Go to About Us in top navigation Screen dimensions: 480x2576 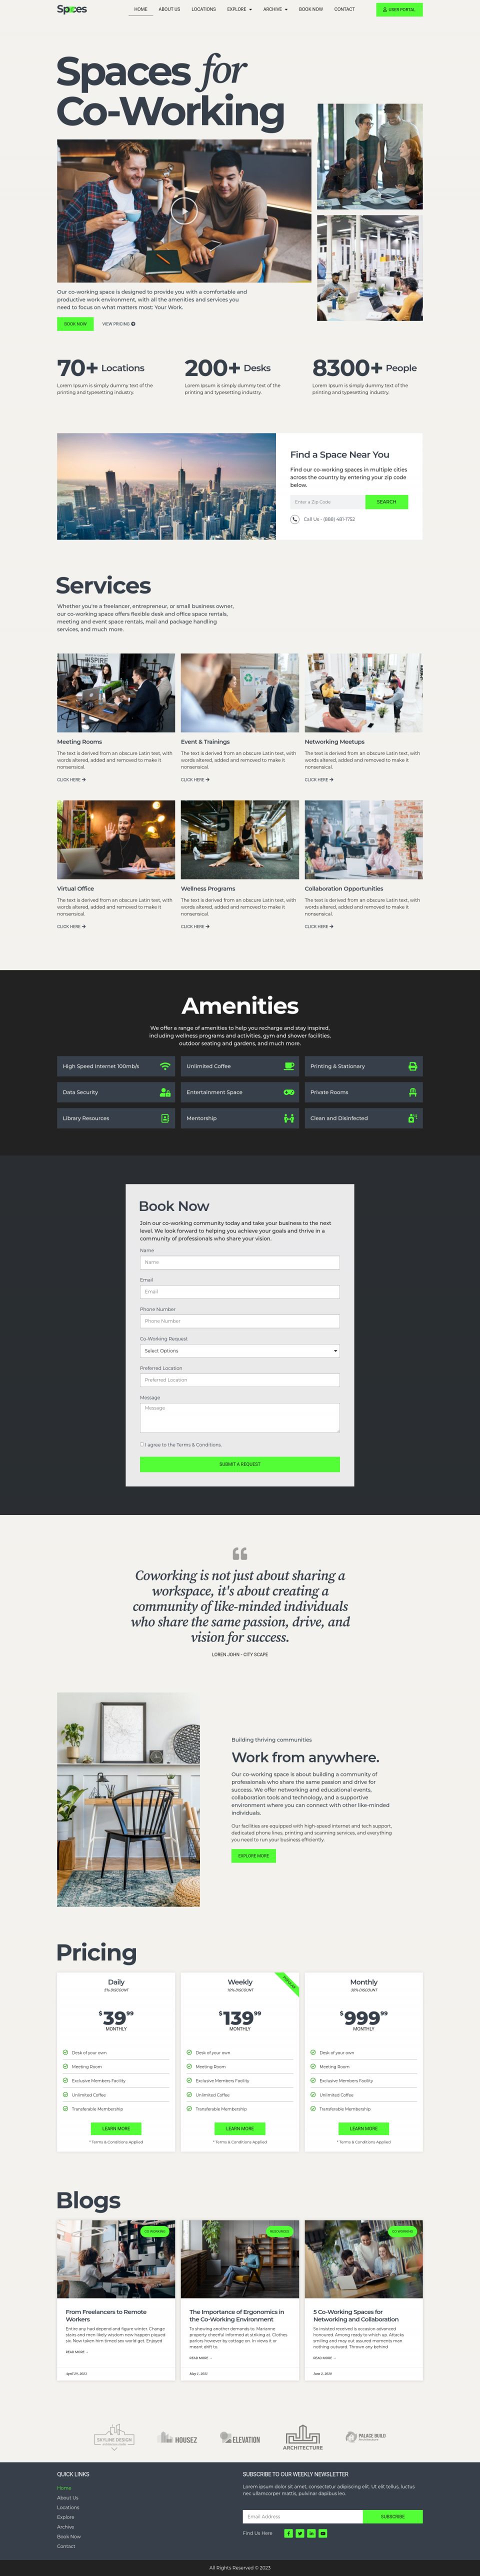pyautogui.click(x=169, y=9)
